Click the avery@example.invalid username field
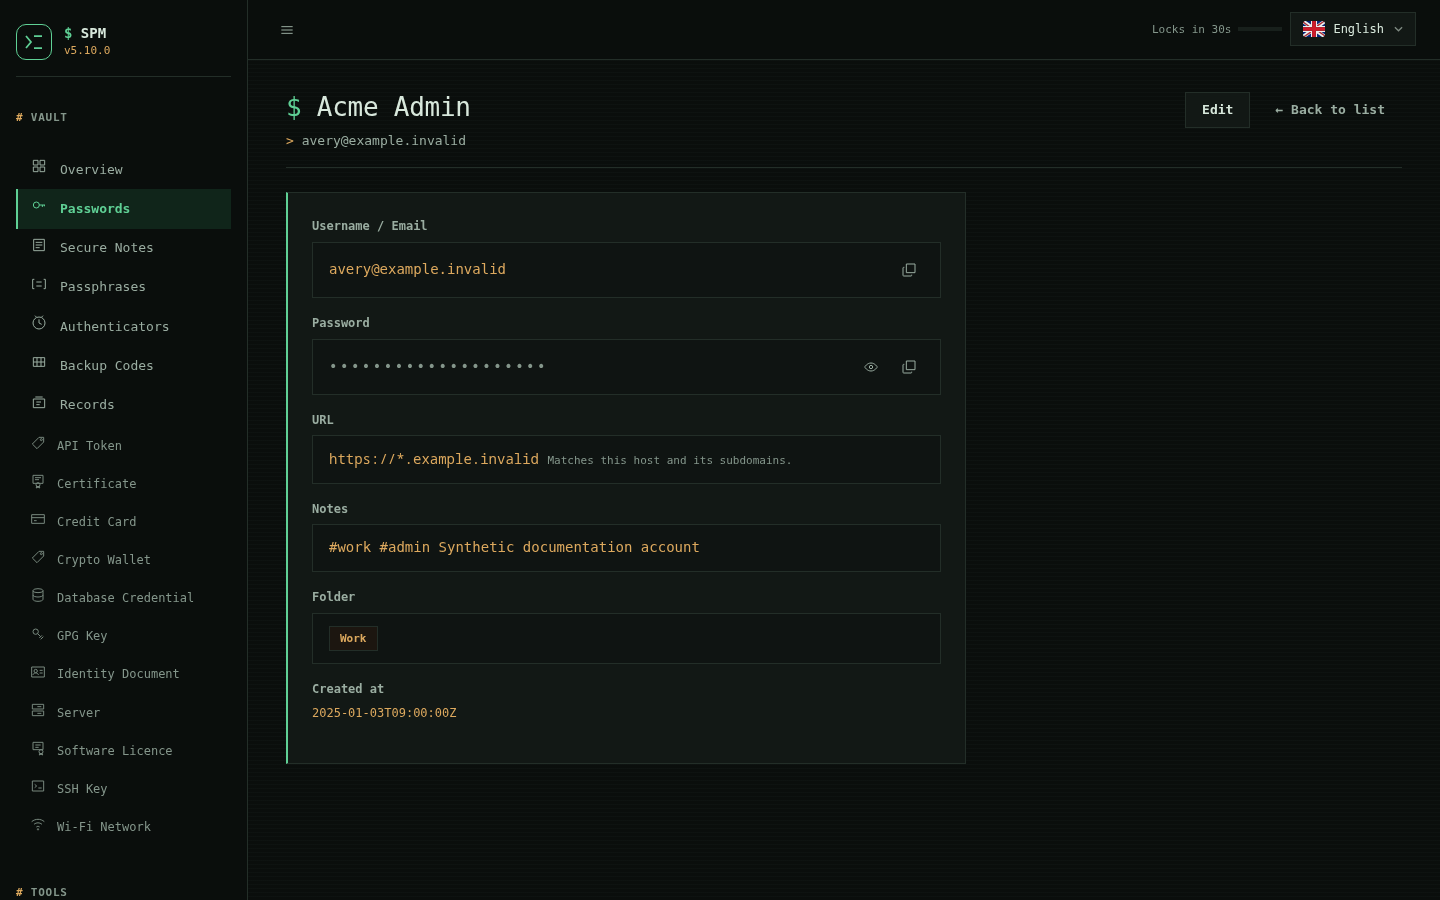Viewport: 1440px width, 900px height. click(626, 270)
